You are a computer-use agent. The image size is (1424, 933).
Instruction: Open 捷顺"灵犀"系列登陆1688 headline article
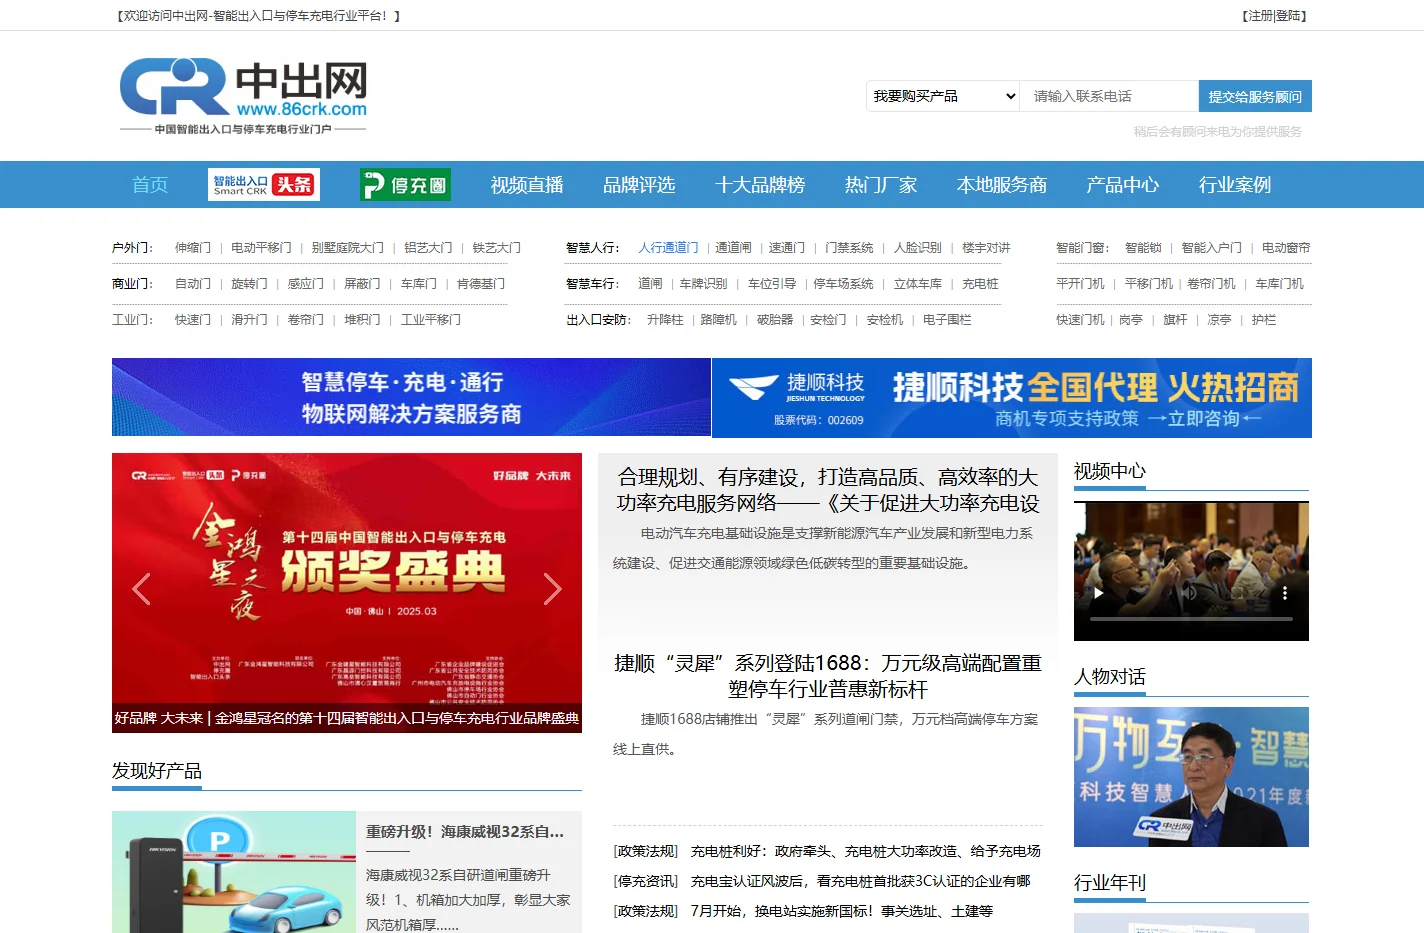coord(828,676)
